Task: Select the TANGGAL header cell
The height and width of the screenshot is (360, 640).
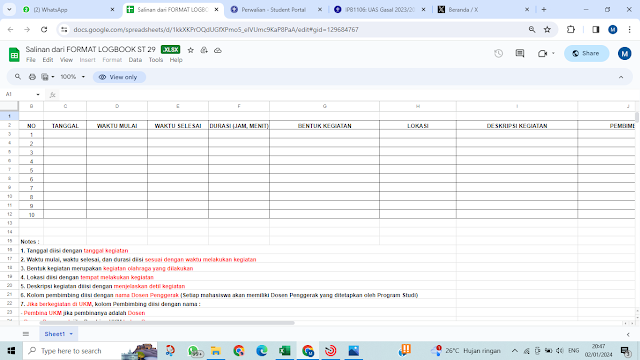Action: tap(65, 126)
